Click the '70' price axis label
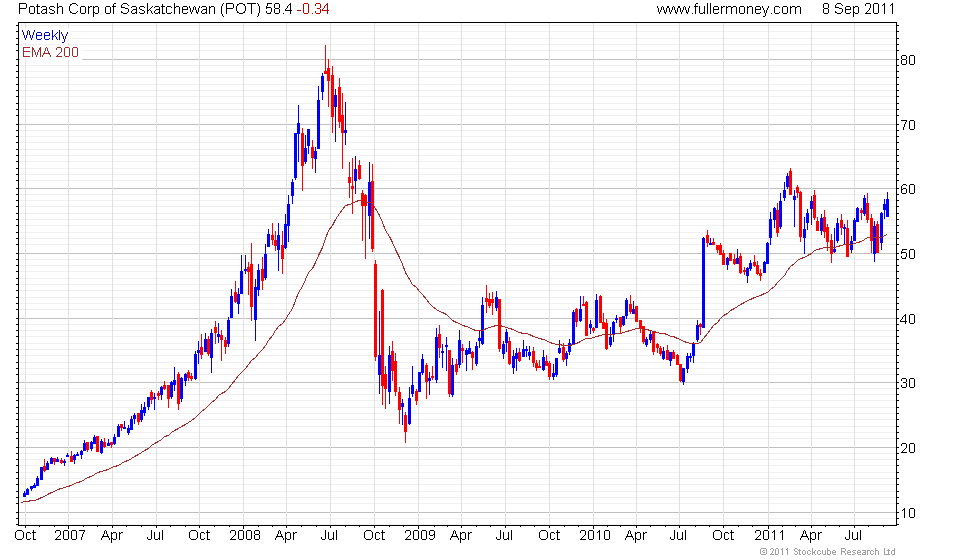 pyautogui.click(x=908, y=126)
